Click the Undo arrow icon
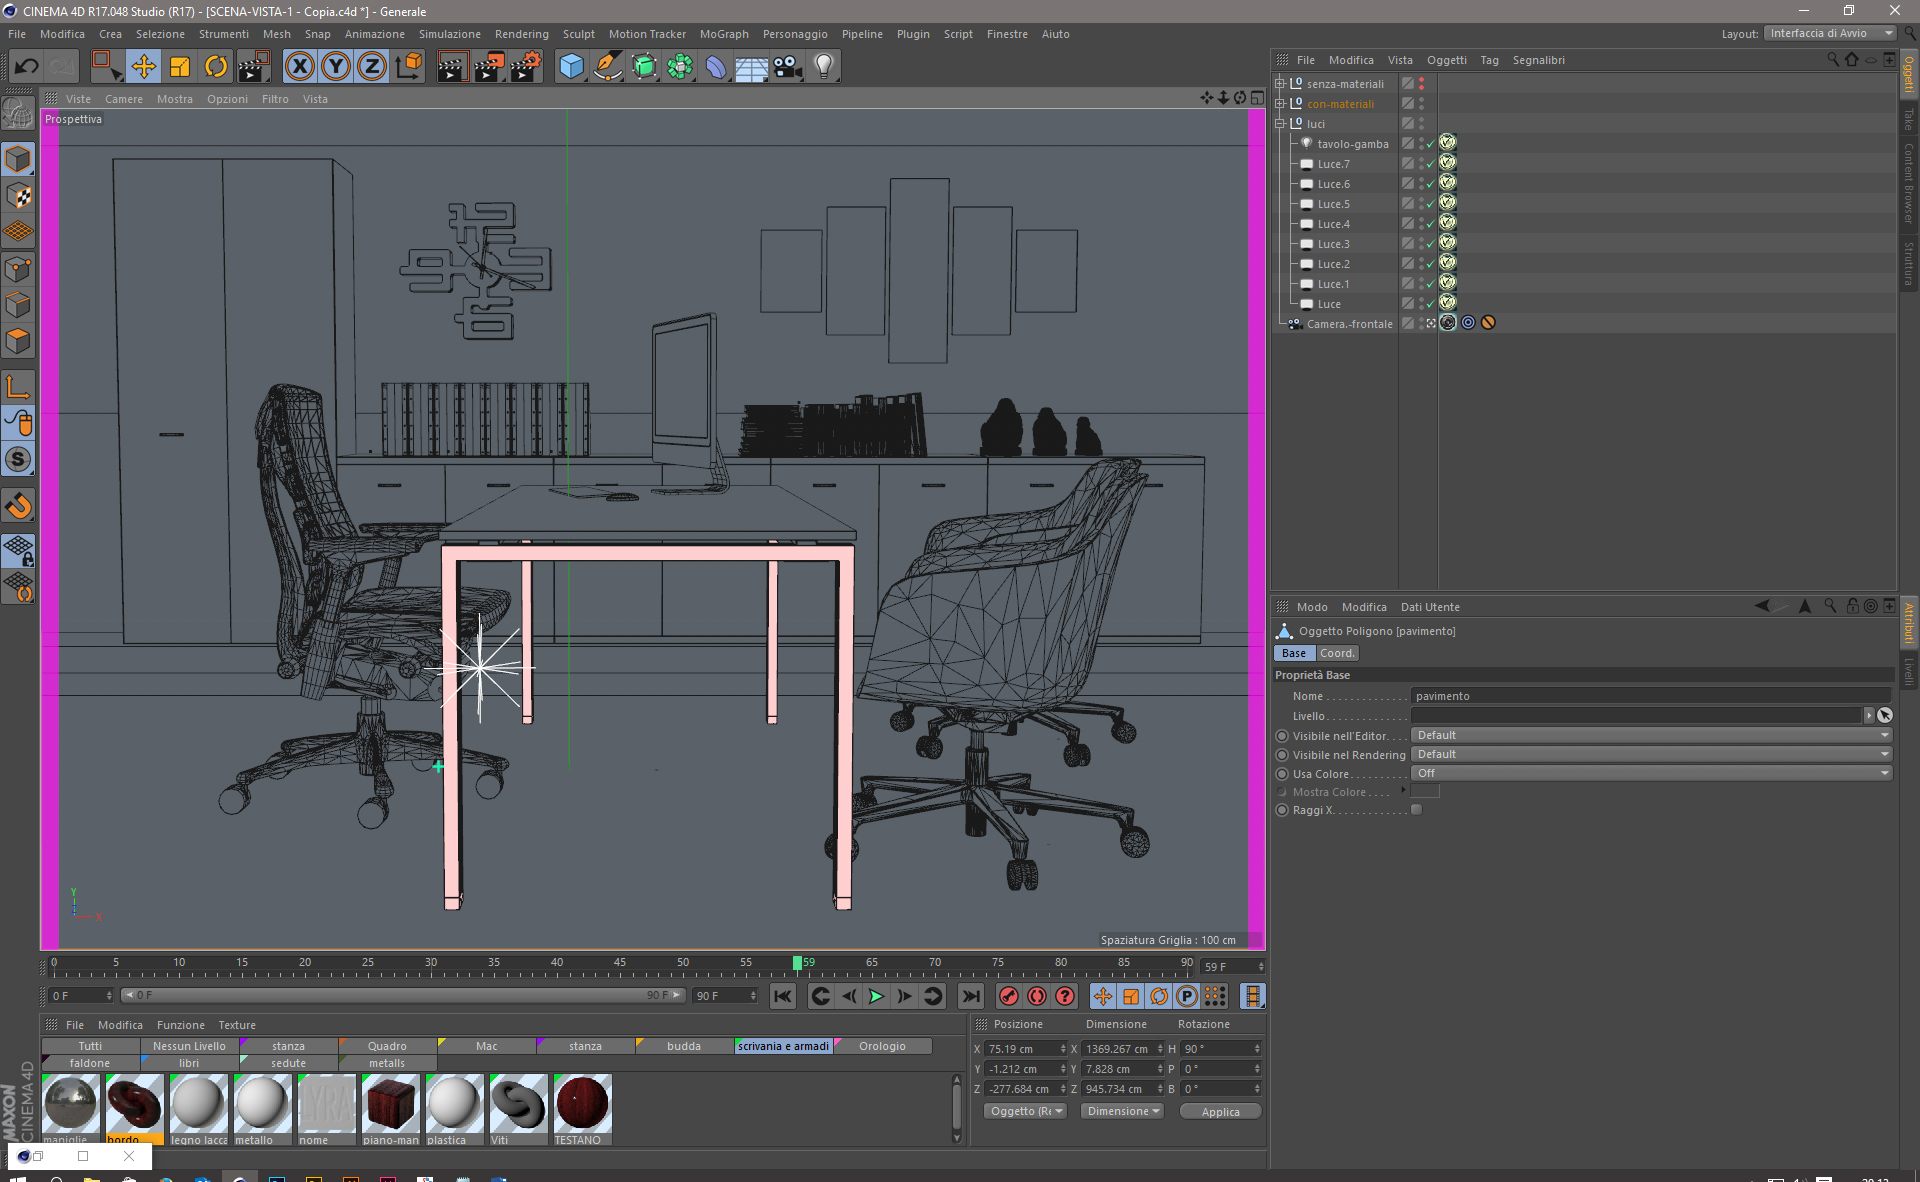The image size is (1920, 1182). click(x=27, y=67)
